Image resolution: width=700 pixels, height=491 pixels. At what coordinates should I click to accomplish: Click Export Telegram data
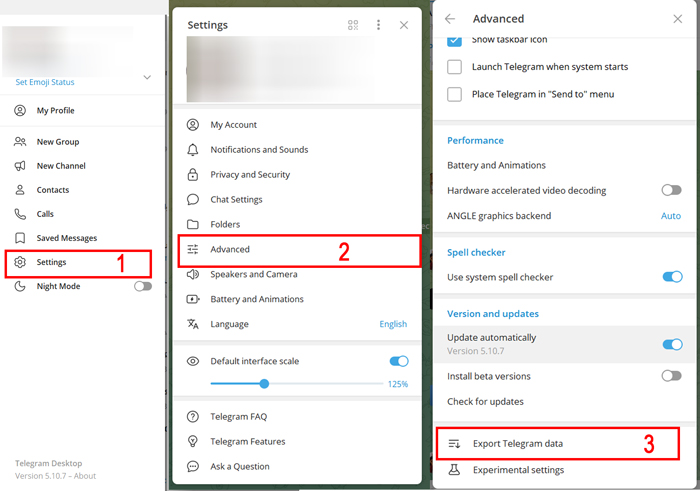click(x=557, y=444)
